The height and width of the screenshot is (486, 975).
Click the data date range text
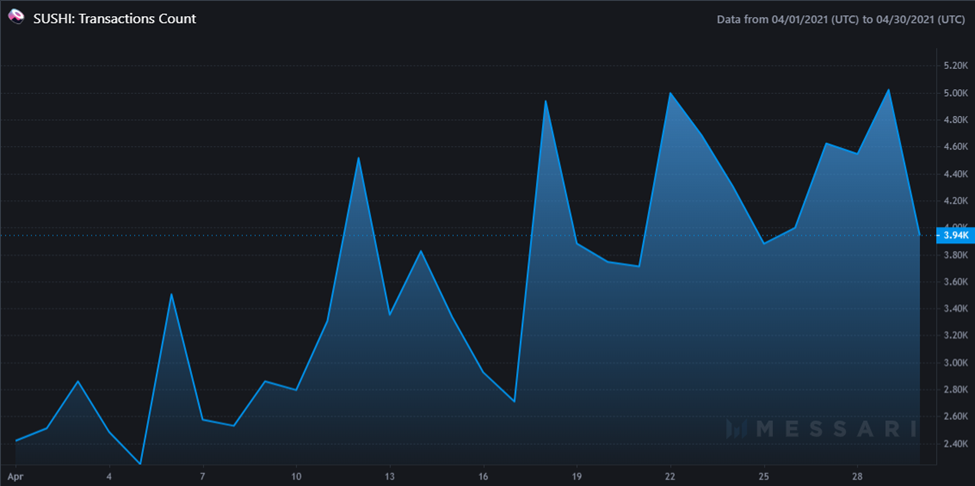(841, 19)
